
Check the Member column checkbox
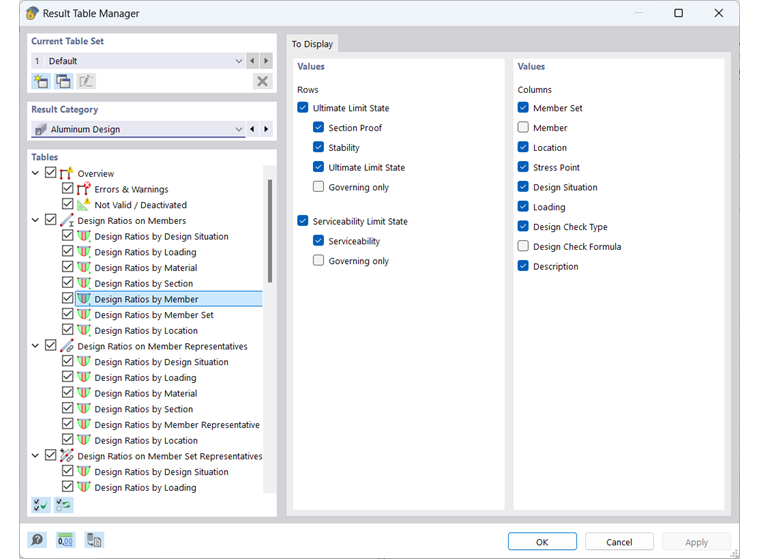(523, 128)
